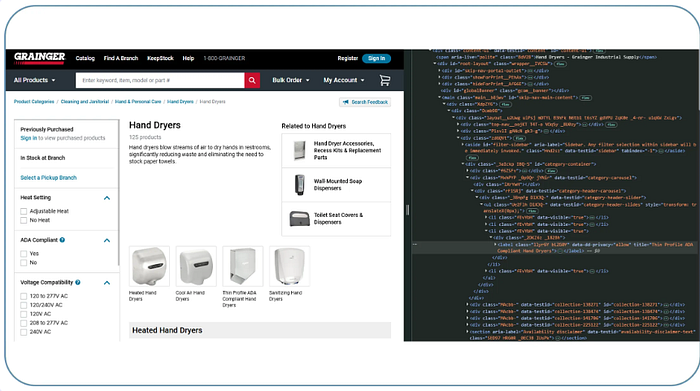Click the Sign In button
This screenshot has height=391, width=700.
point(376,58)
